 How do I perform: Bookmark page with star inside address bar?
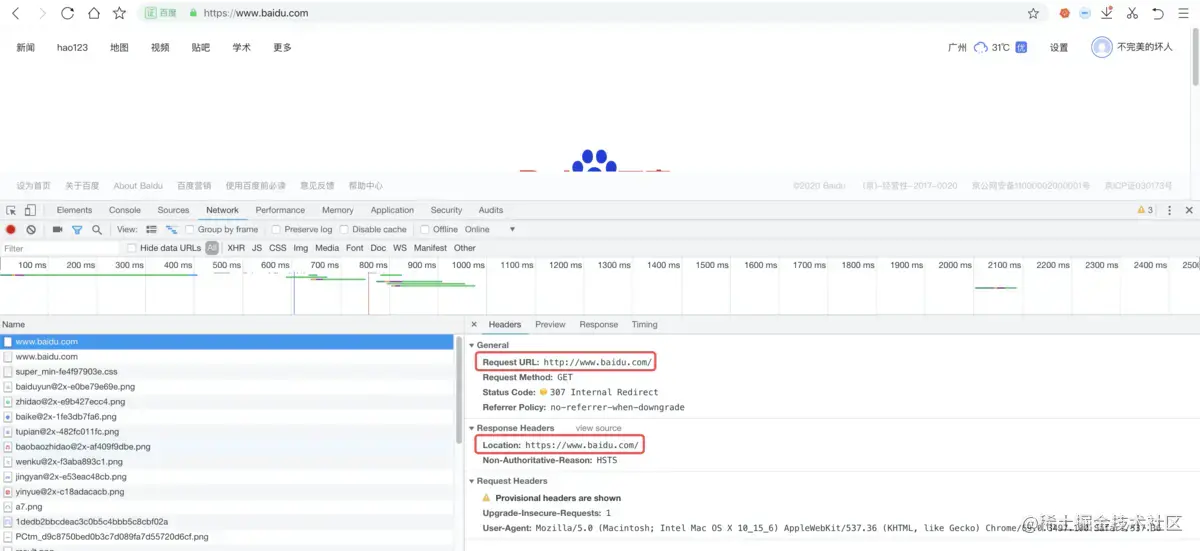1033,13
